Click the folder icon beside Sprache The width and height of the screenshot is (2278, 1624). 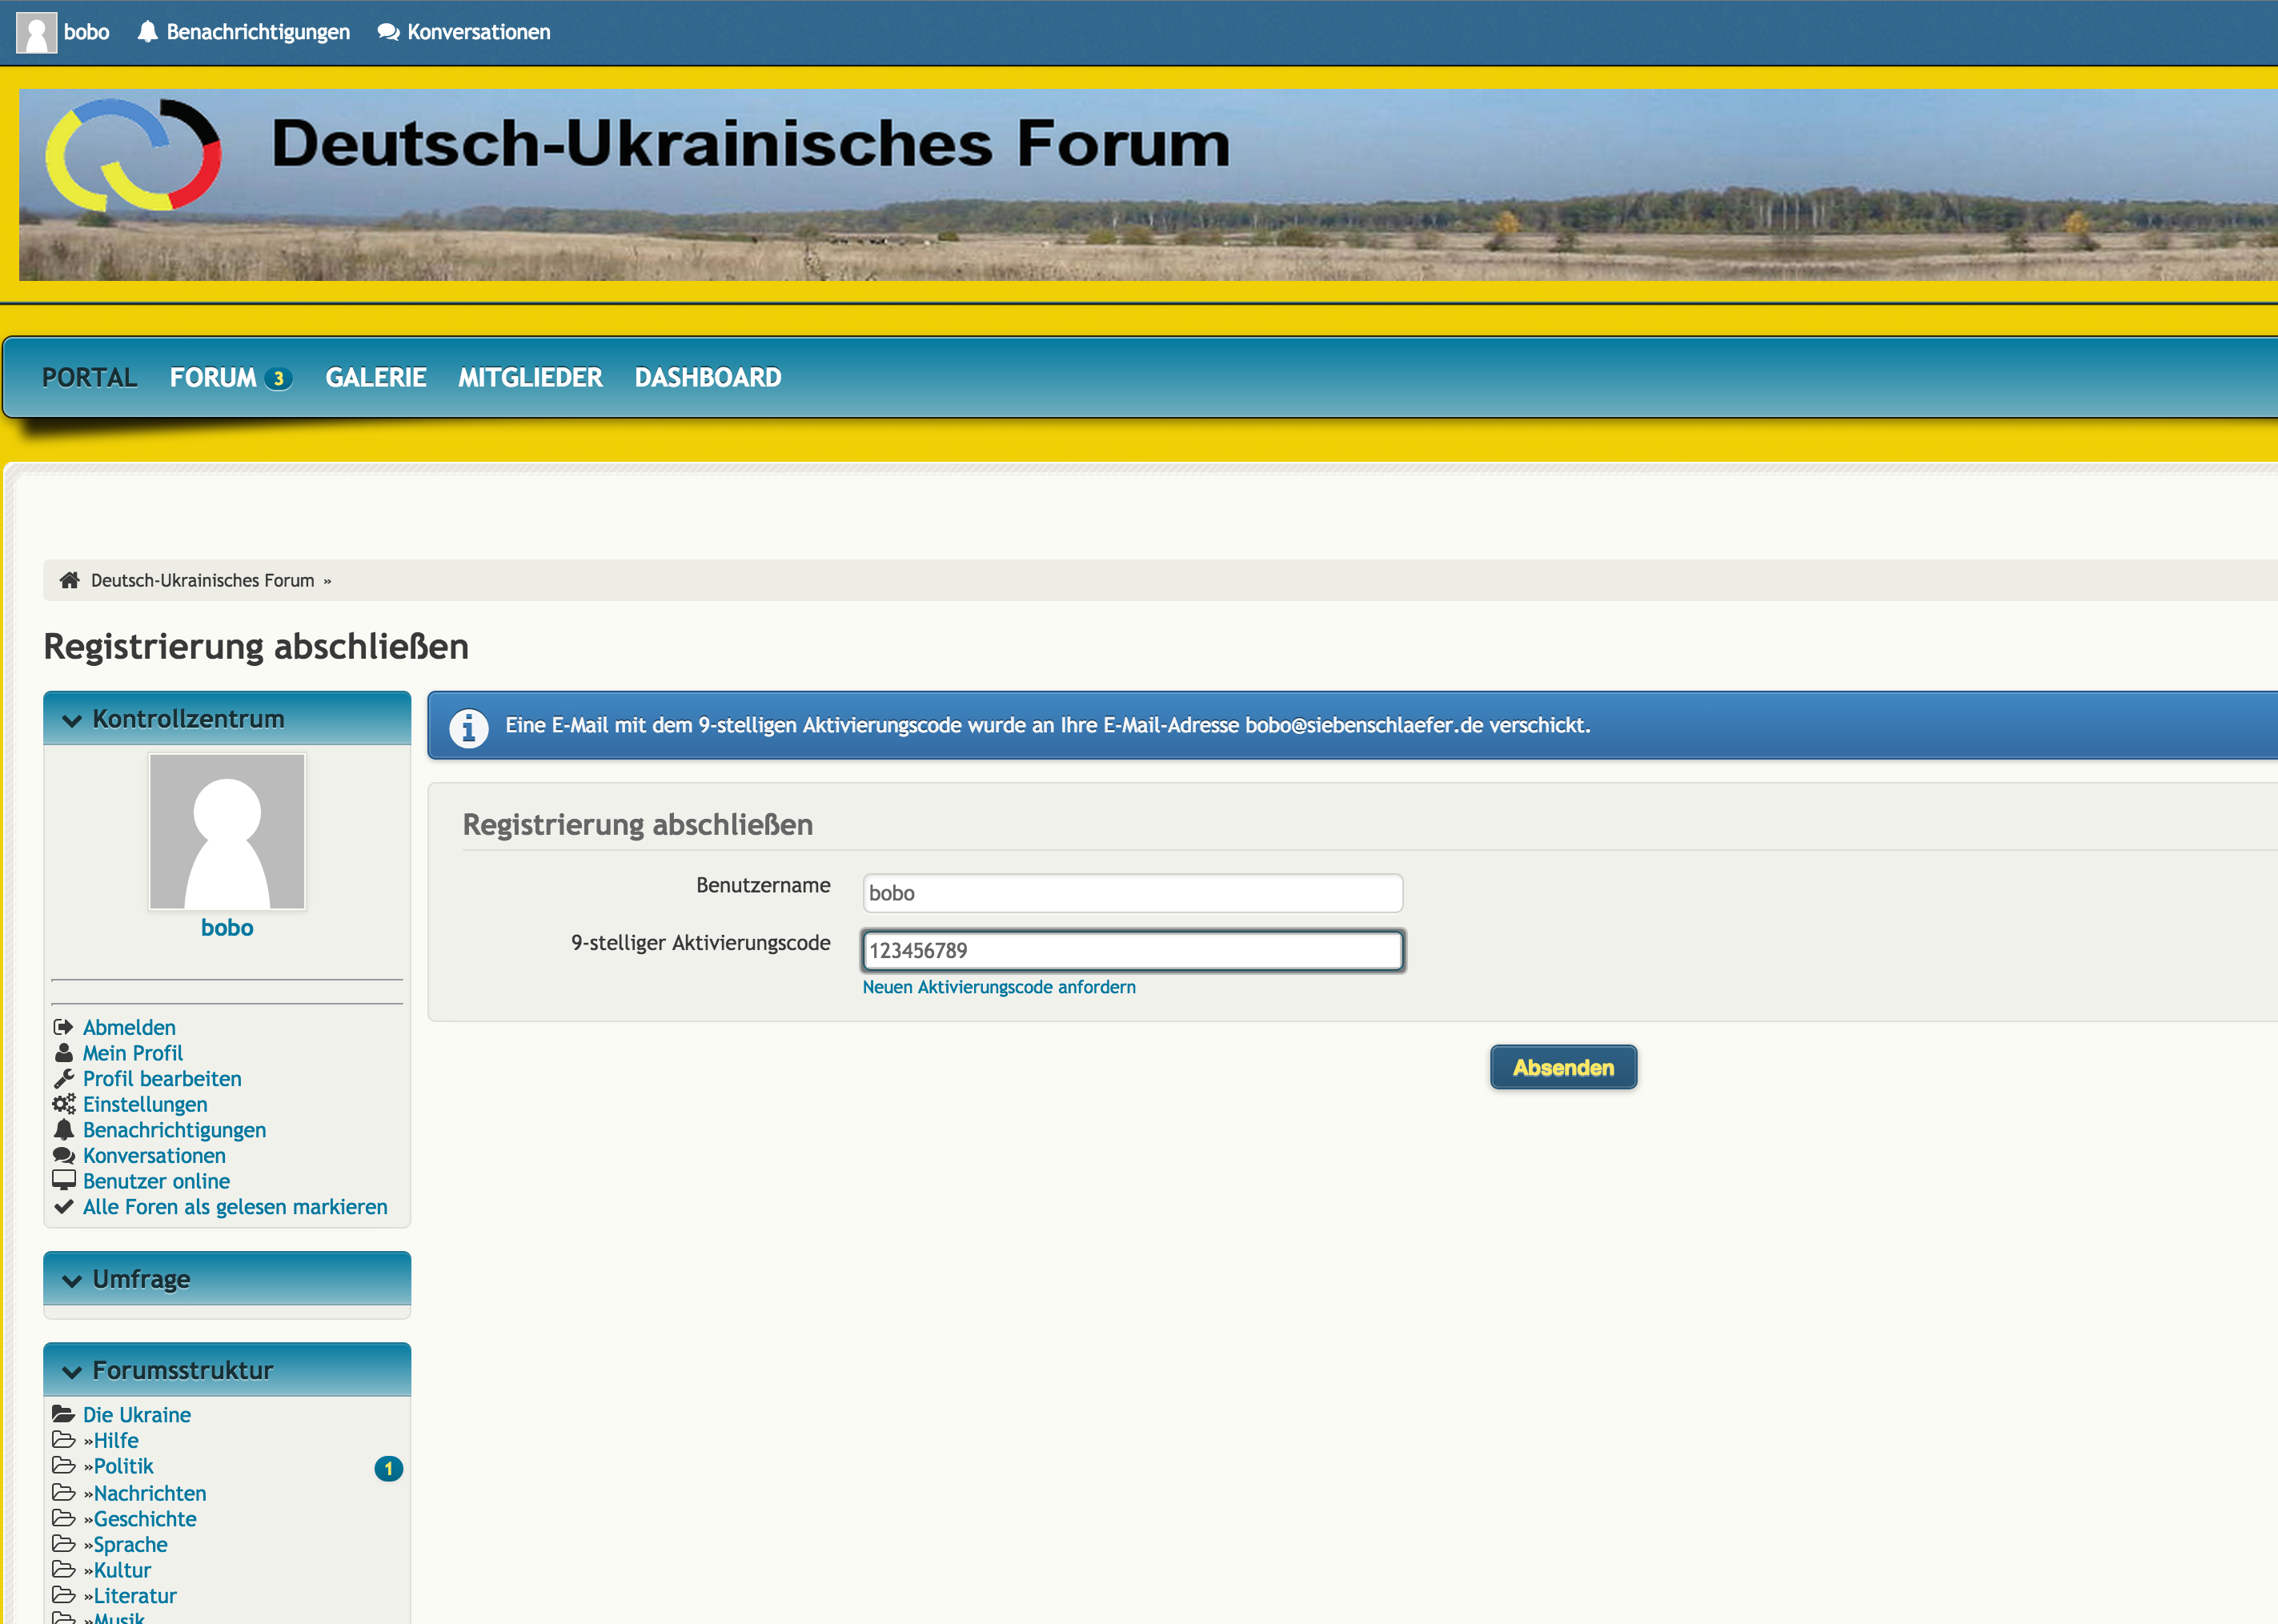(64, 1544)
